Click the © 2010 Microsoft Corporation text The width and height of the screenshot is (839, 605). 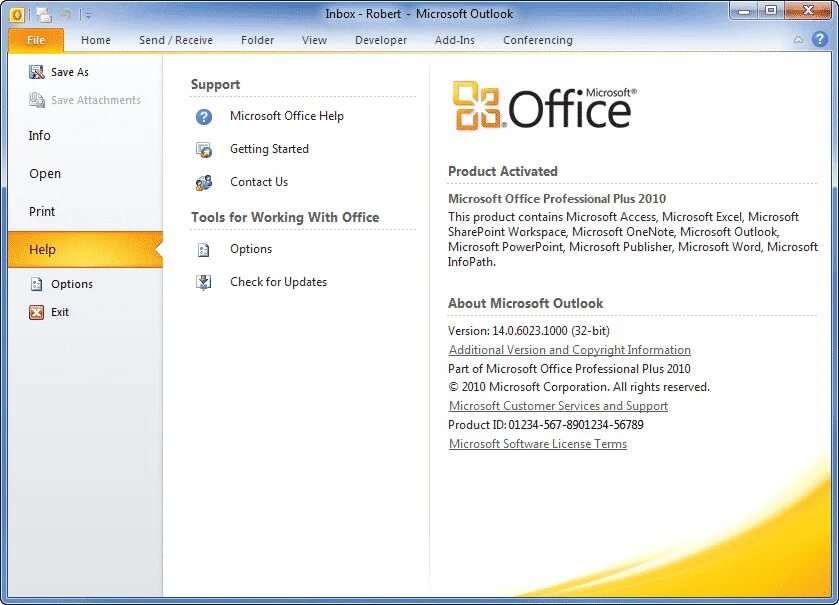579,387
